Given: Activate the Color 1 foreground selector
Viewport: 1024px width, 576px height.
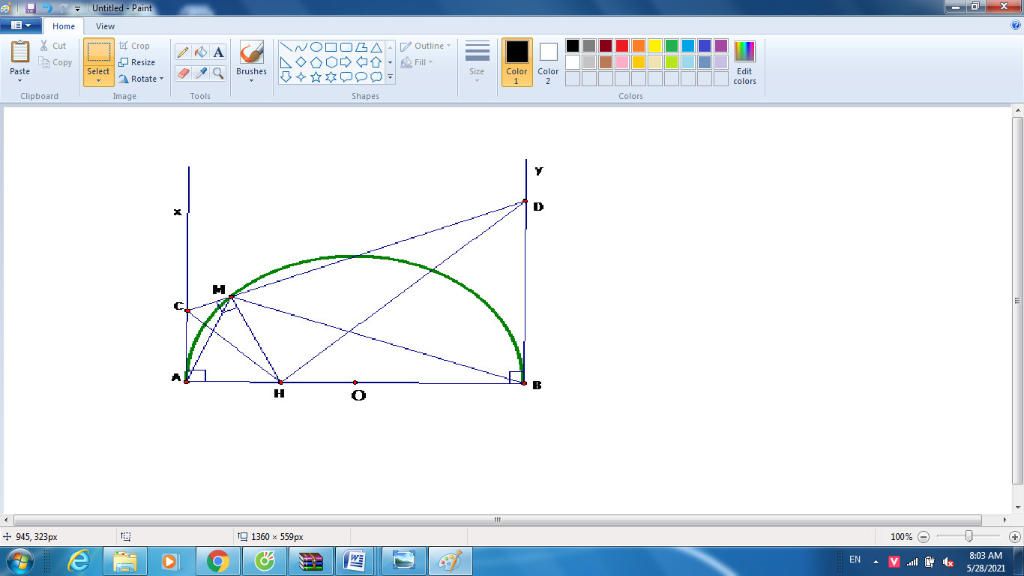Looking at the screenshot, I should [517, 62].
